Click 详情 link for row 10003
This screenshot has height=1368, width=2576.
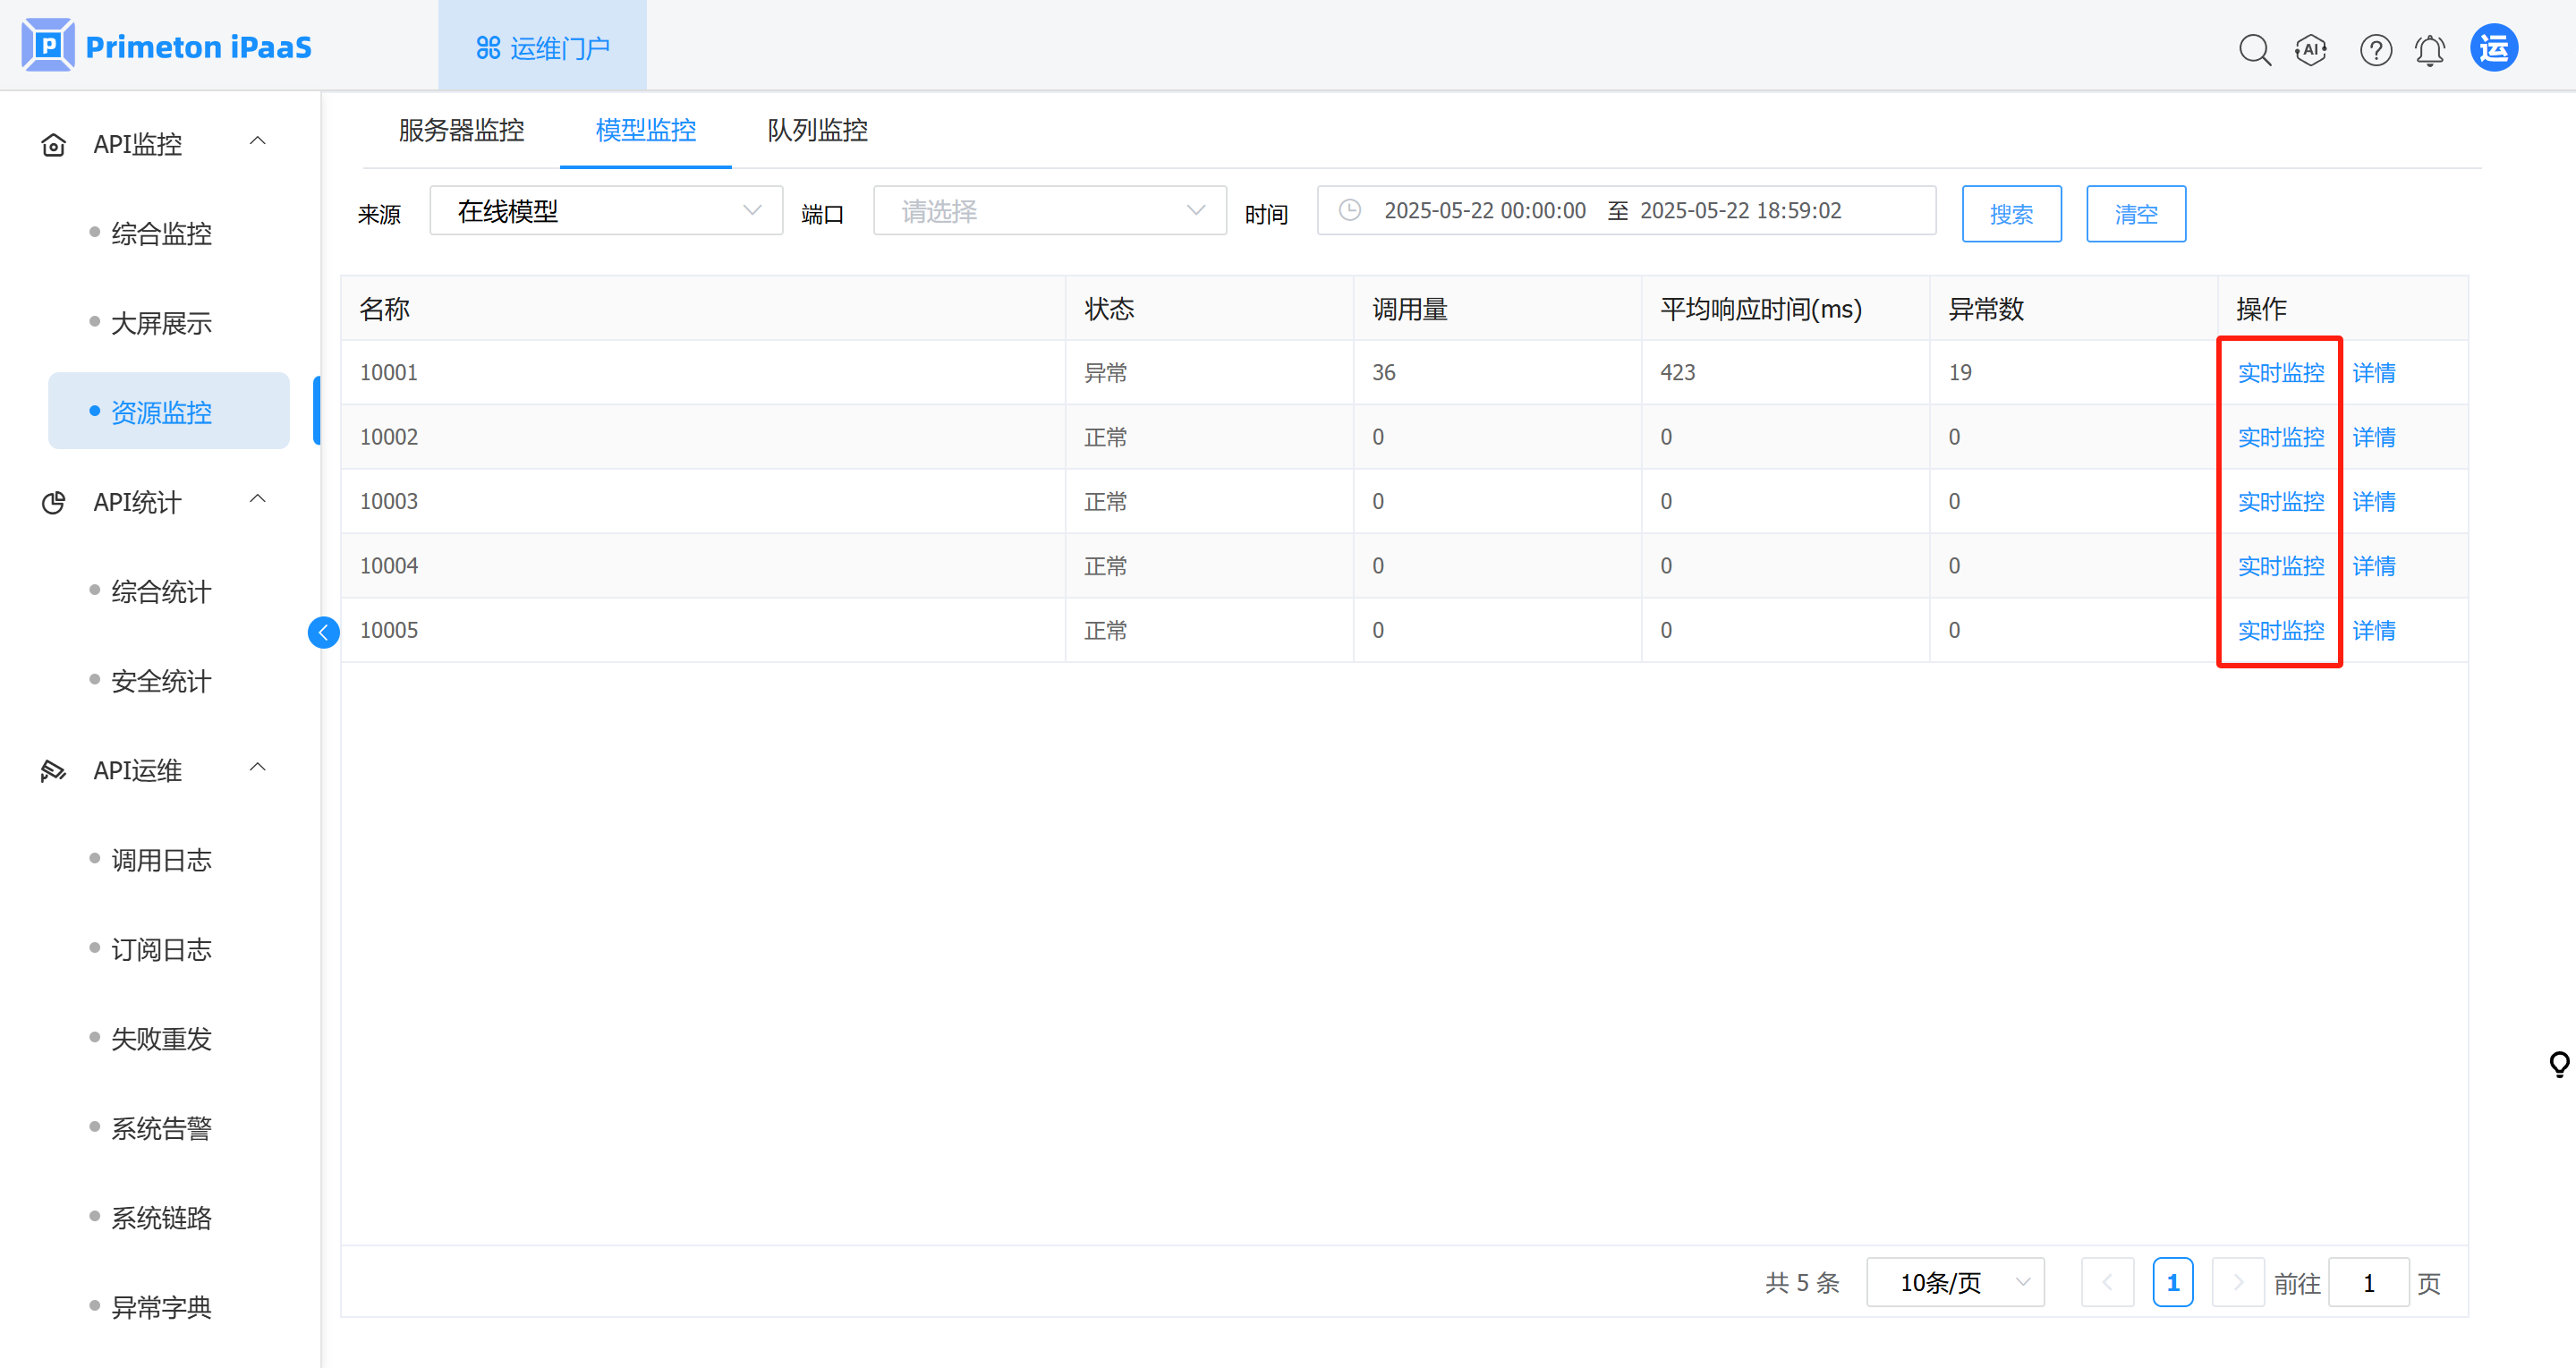coord(2373,502)
